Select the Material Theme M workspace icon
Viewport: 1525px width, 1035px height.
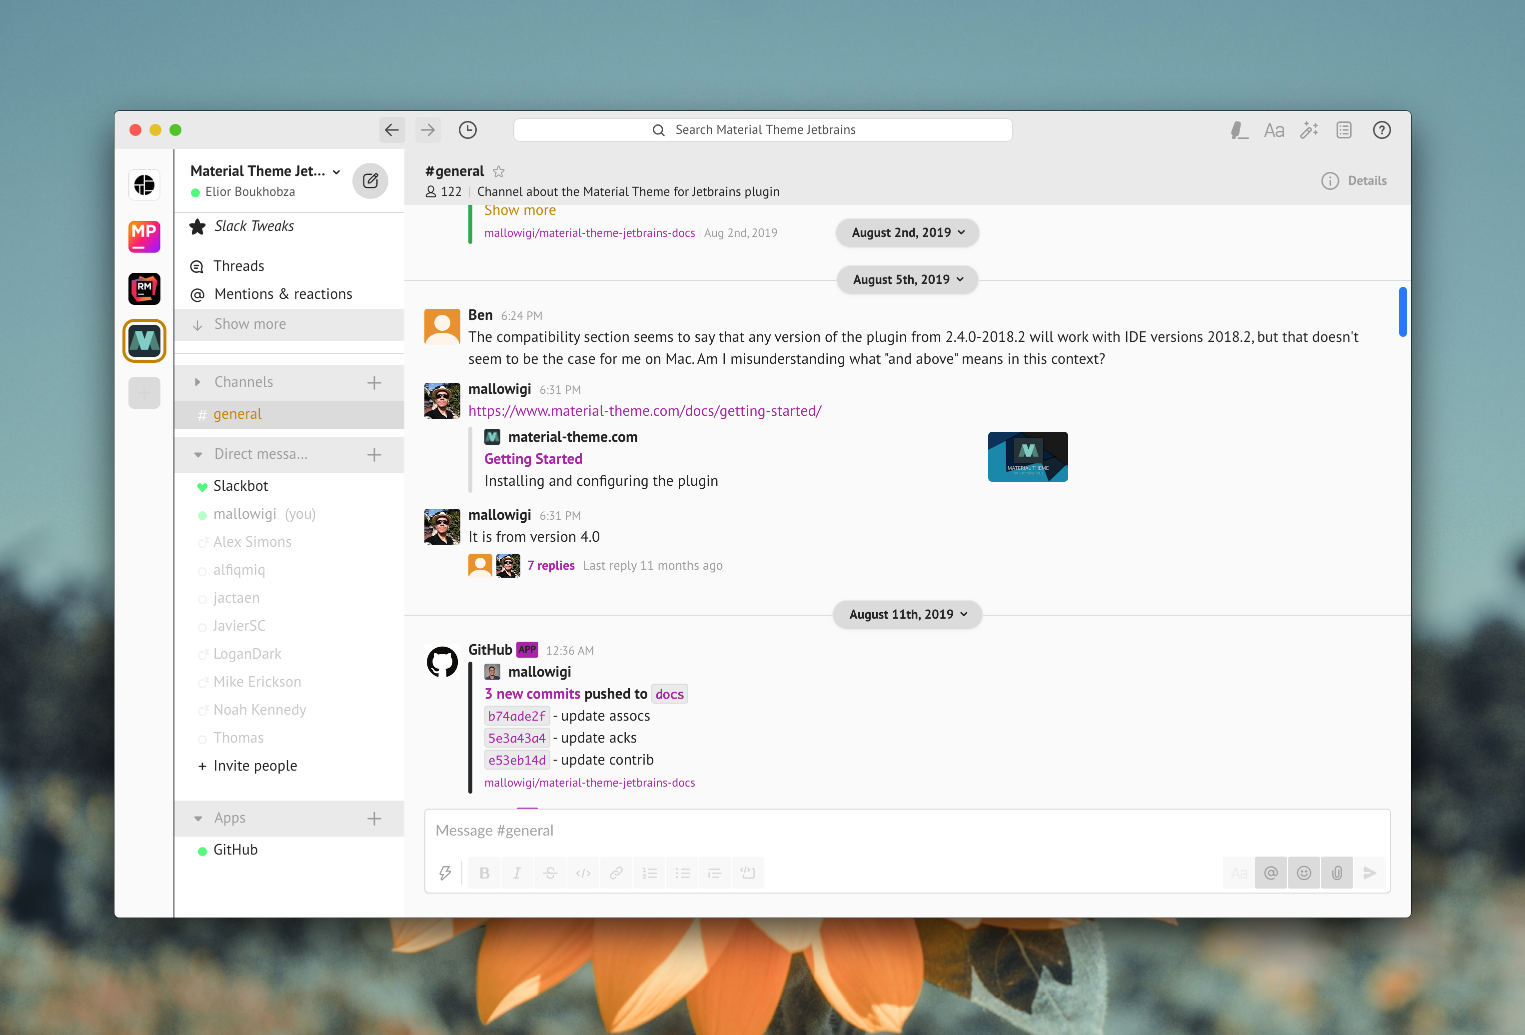click(144, 341)
